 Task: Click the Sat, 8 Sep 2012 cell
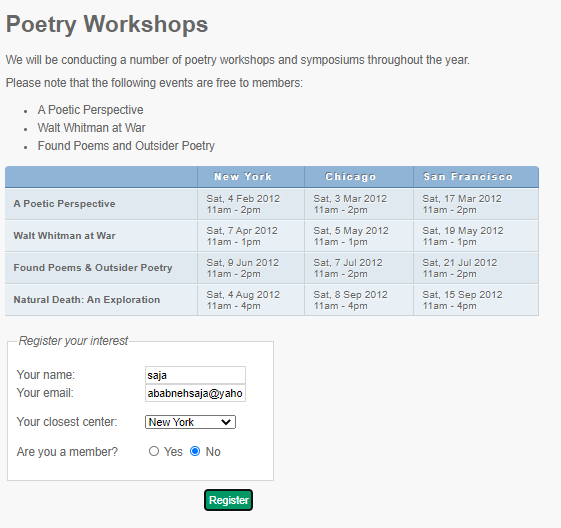[x=359, y=300]
